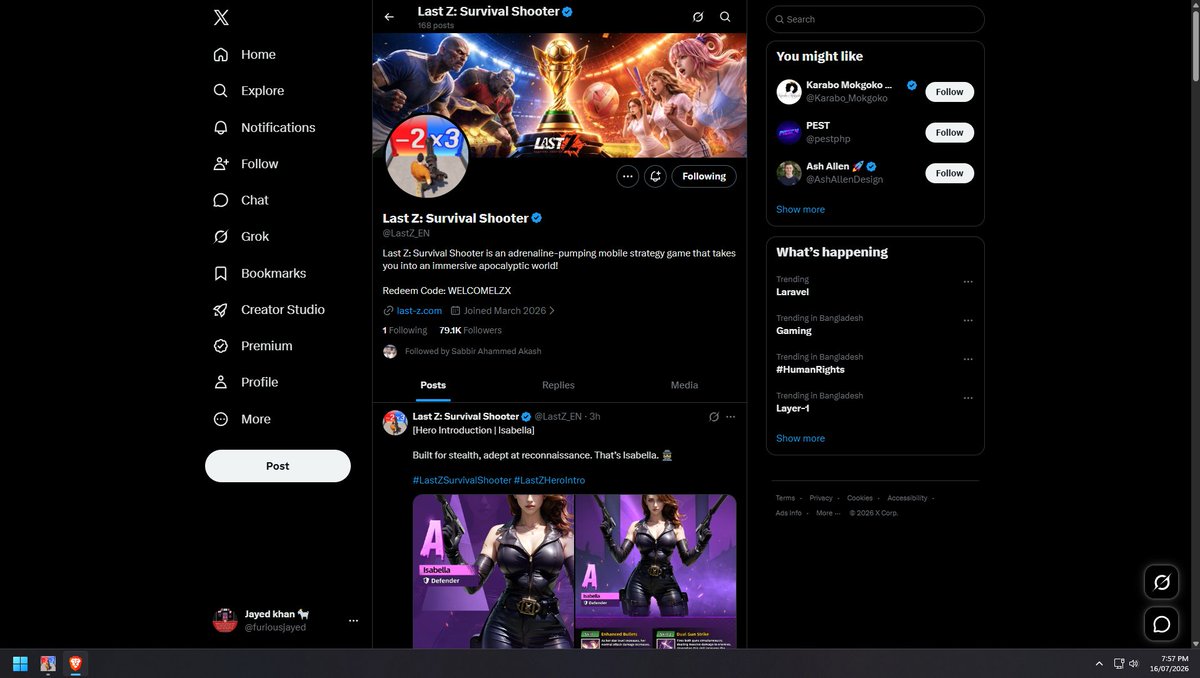The height and width of the screenshot is (678, 1200).
Task: Select the Posts tab
Action: pos(433,385)
